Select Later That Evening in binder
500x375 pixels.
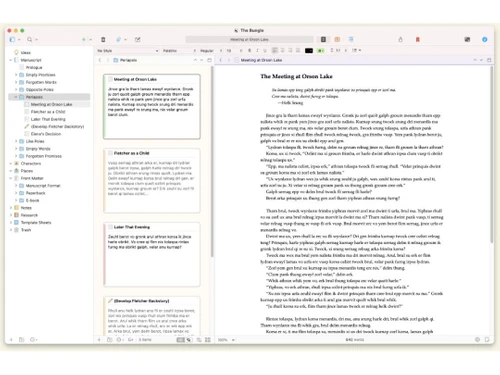coord(48,119)
